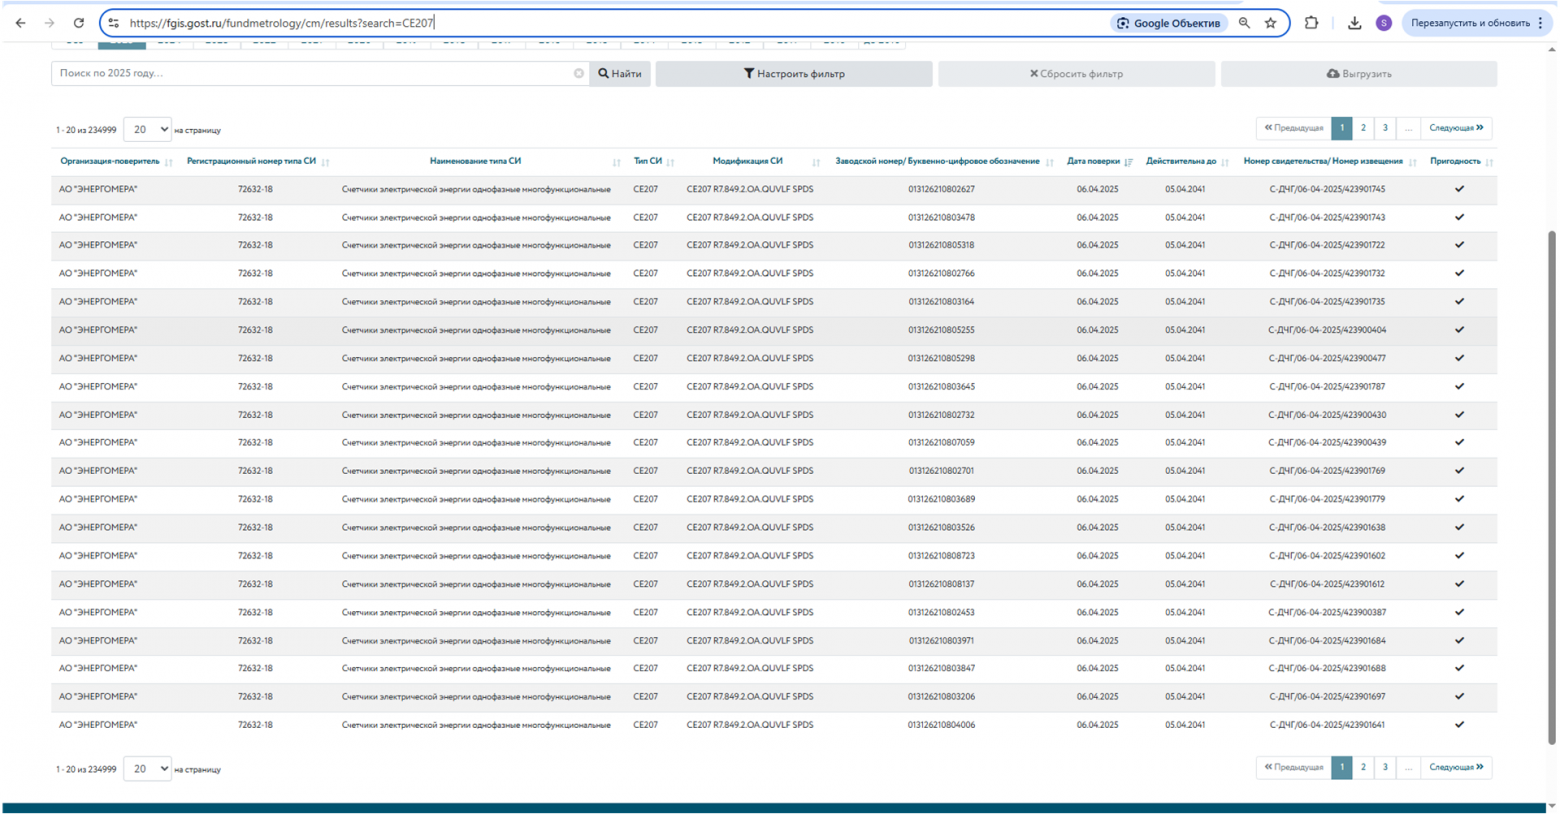Viewport: 1560px width, 814px height.
Task: Sort table by Дата поверки column
Action: [x=1128, y=162]
